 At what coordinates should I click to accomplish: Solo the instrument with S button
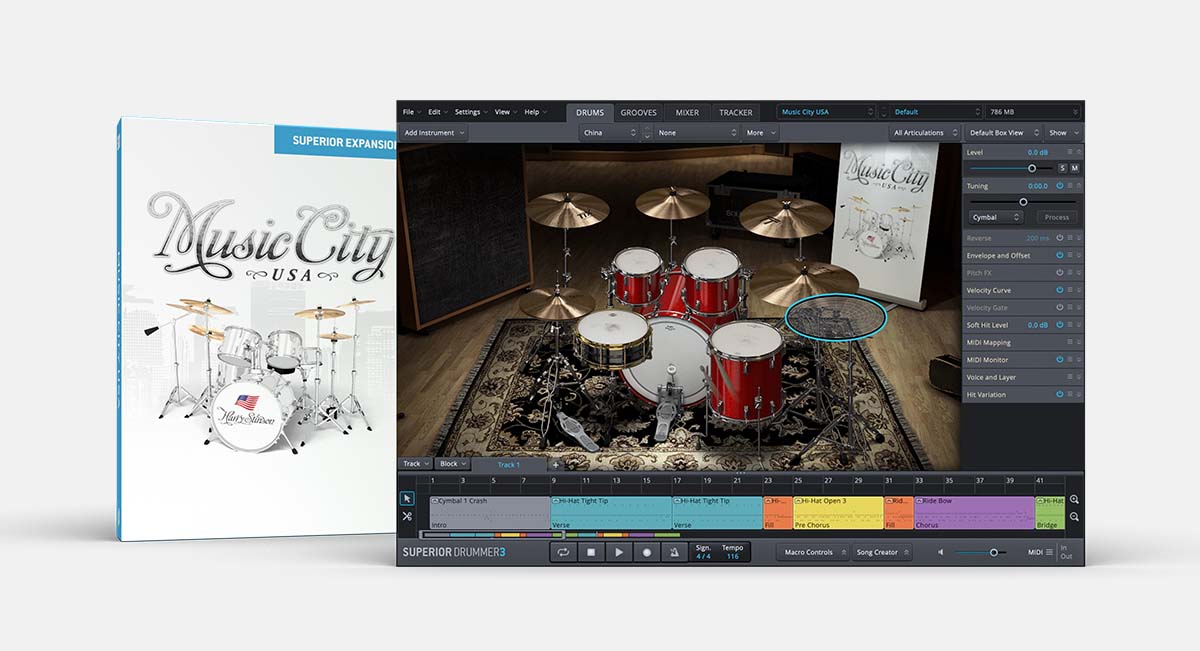tap(1062, 168)
